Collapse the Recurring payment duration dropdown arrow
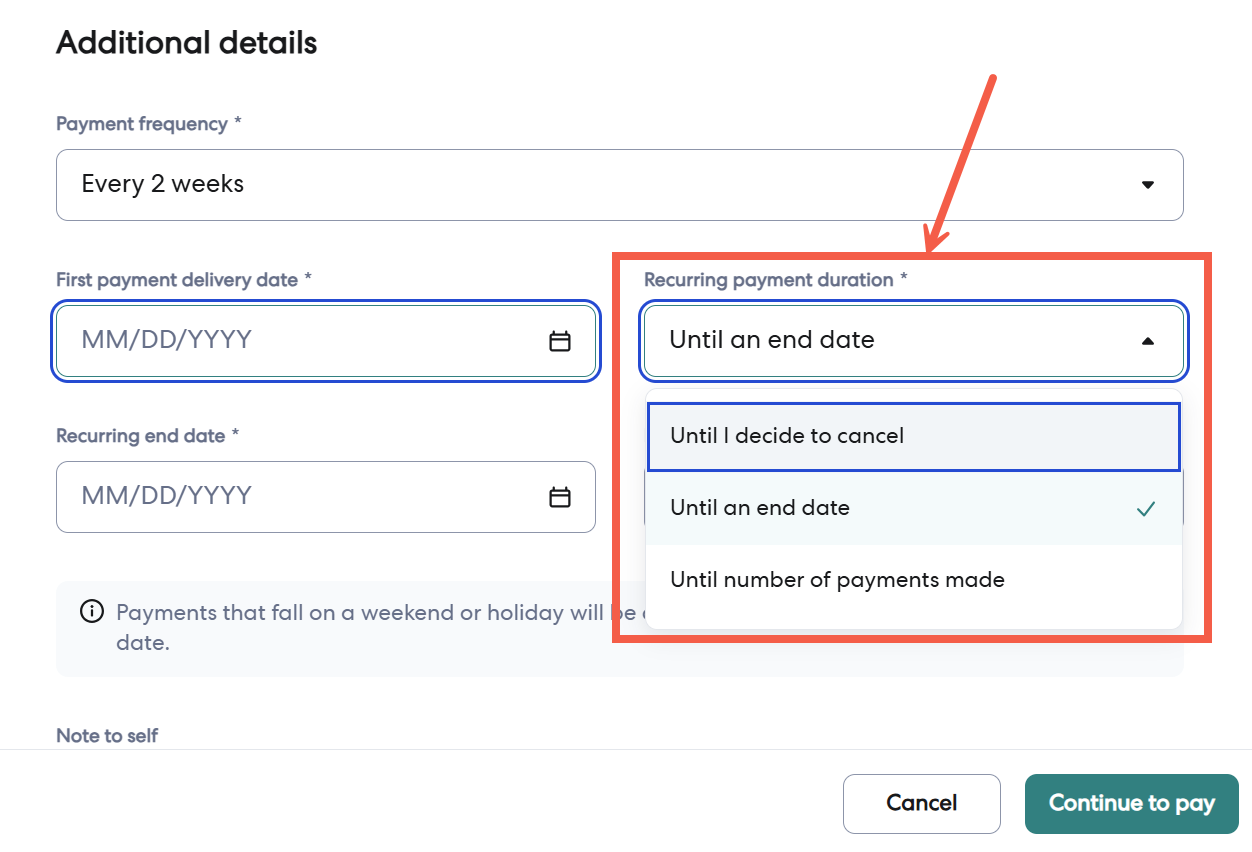This screenshot has height=852, width=1252. coord(1148,341)
